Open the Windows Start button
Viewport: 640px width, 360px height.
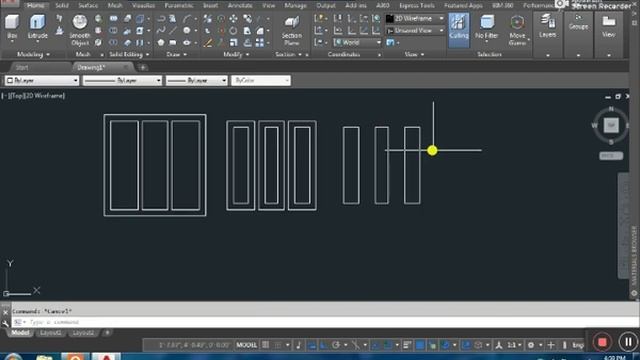[x=13, y=357]
